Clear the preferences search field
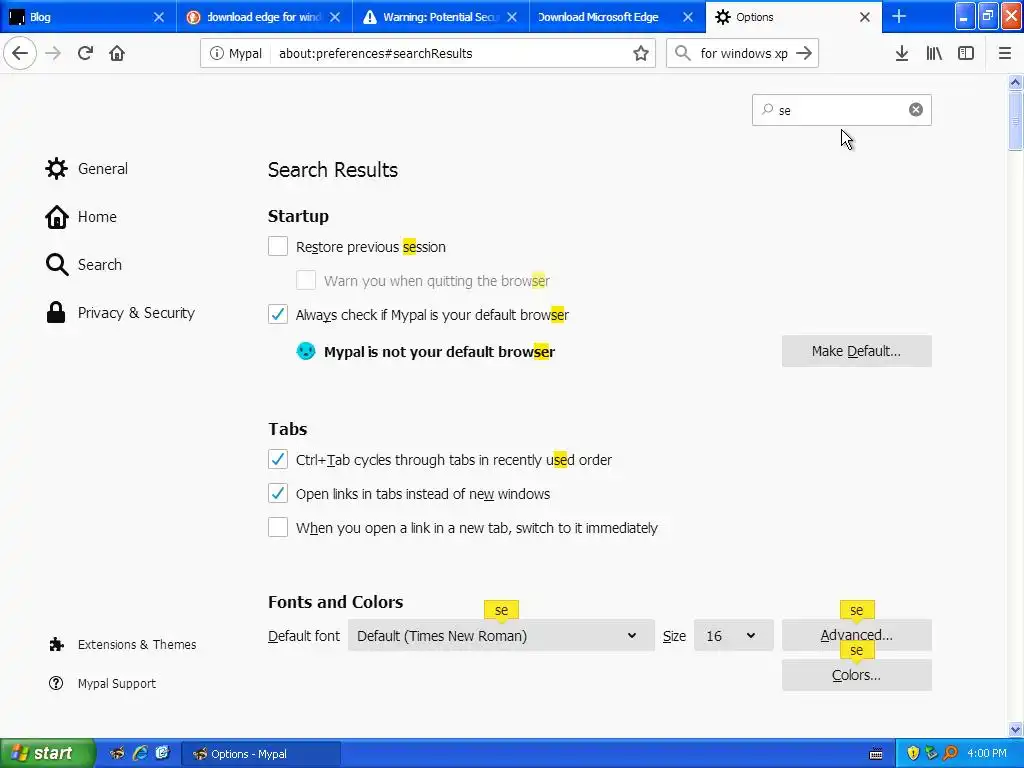 point(916,110)
